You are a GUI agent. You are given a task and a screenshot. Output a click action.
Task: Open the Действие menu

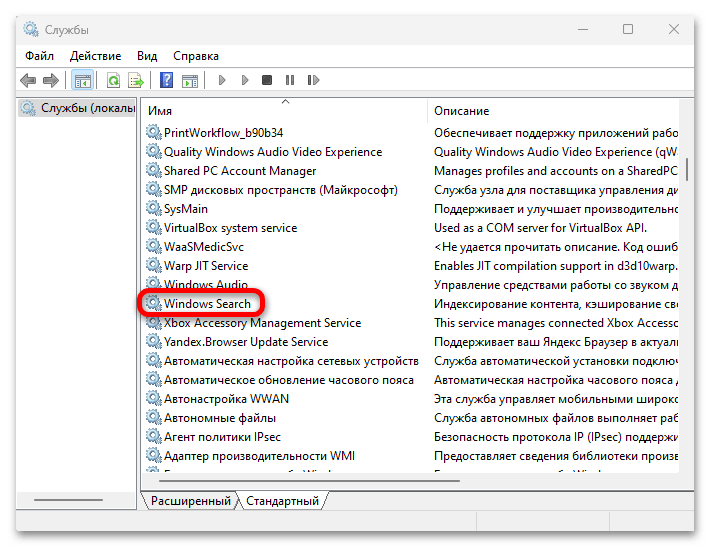click(x=96, y=56)
